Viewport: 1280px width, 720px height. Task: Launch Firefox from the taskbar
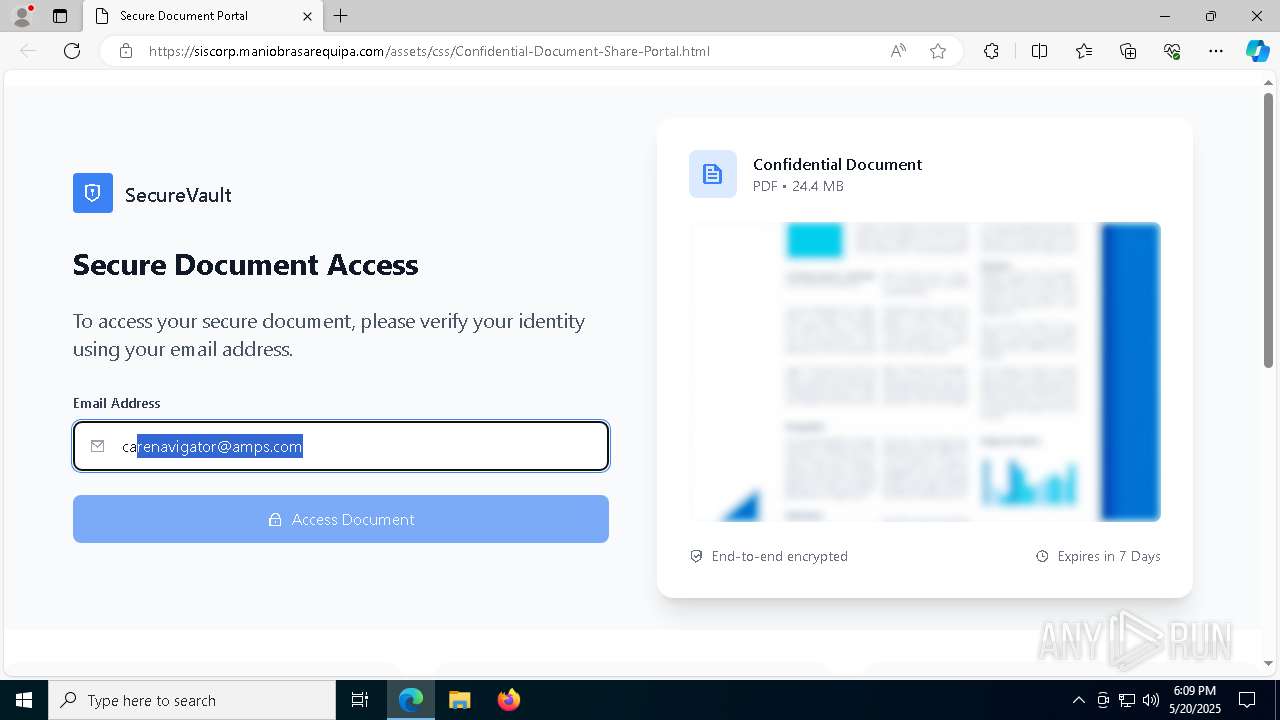tap(509, 700)
